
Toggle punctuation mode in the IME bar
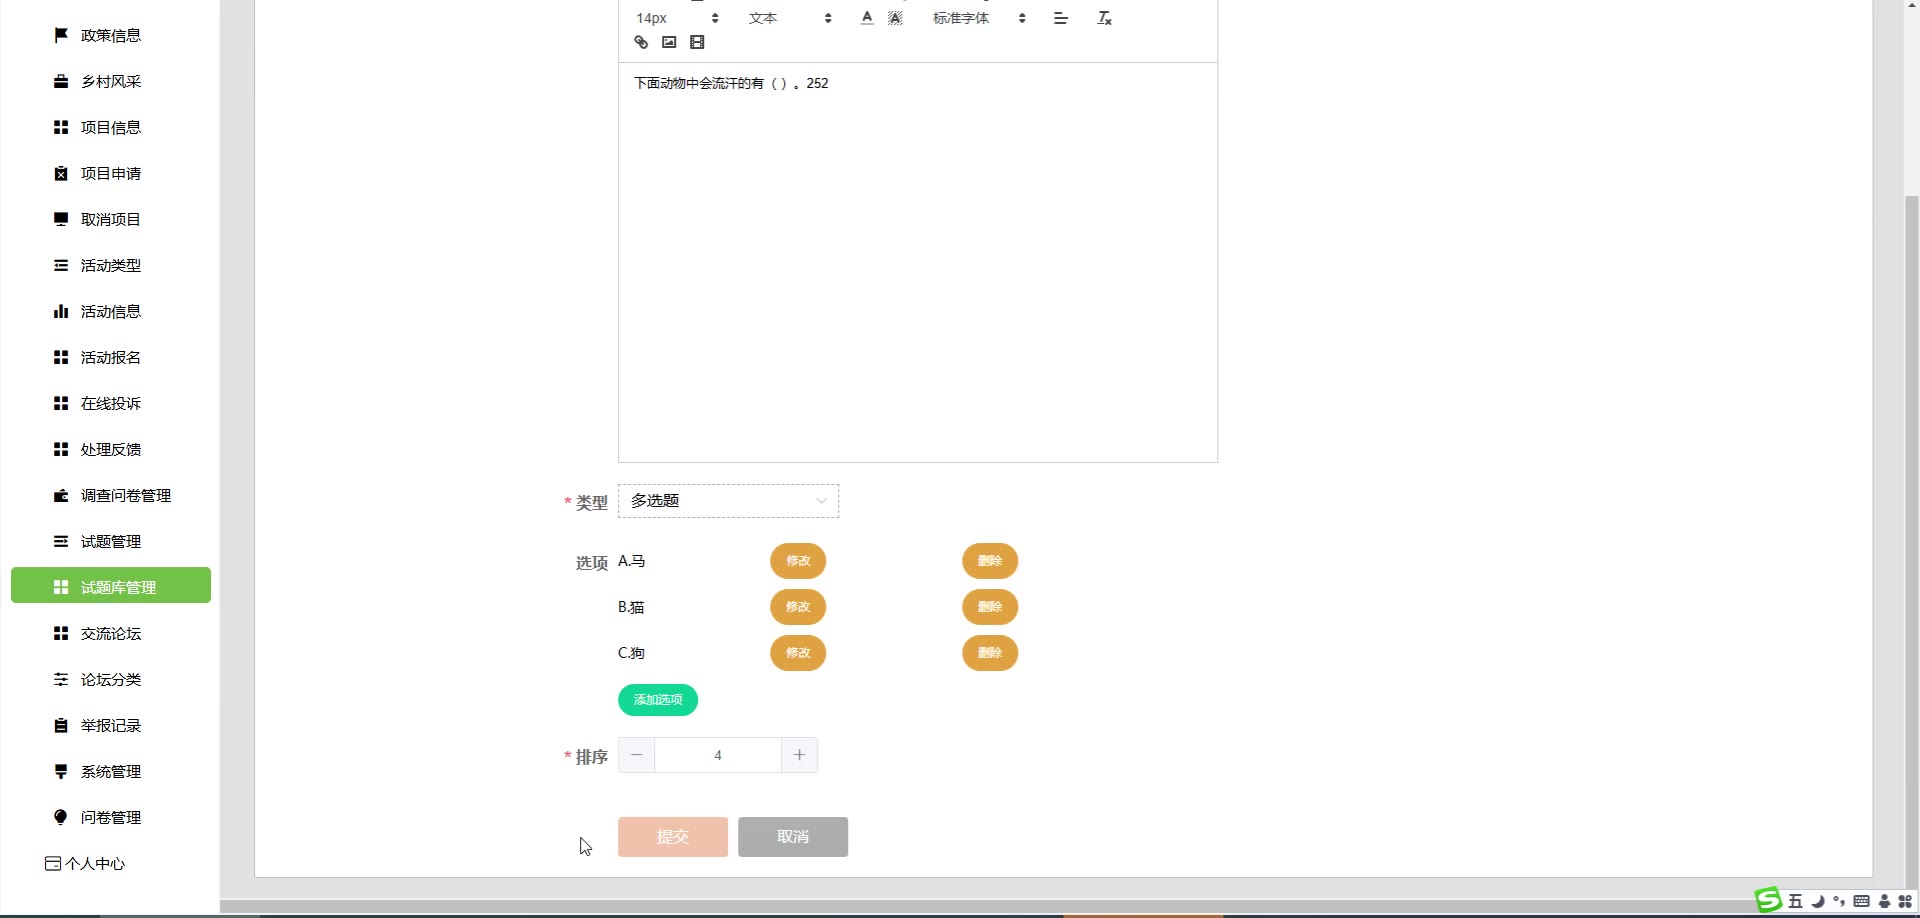tap(1839, 901)
